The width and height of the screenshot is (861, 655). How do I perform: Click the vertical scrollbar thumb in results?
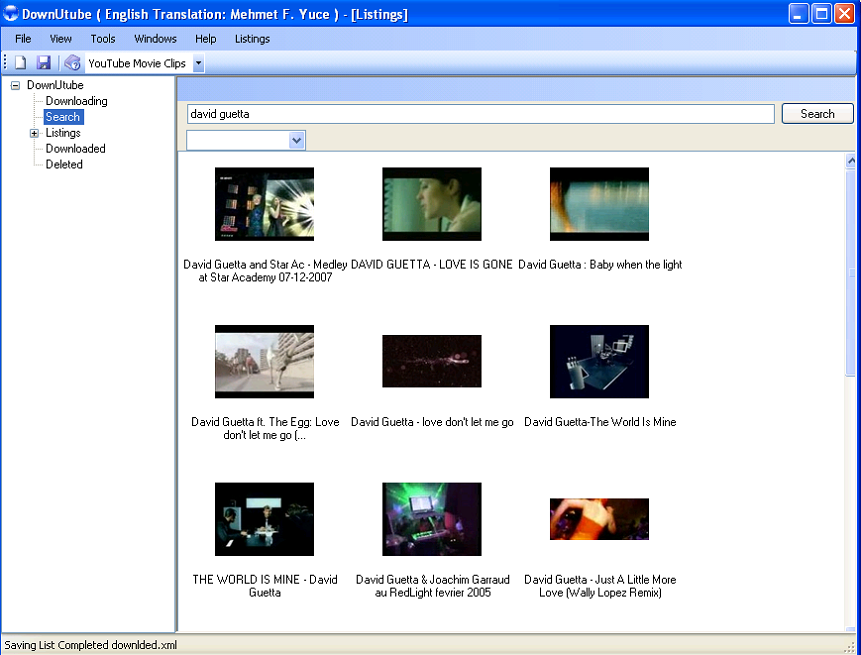[x=851, y=273]
